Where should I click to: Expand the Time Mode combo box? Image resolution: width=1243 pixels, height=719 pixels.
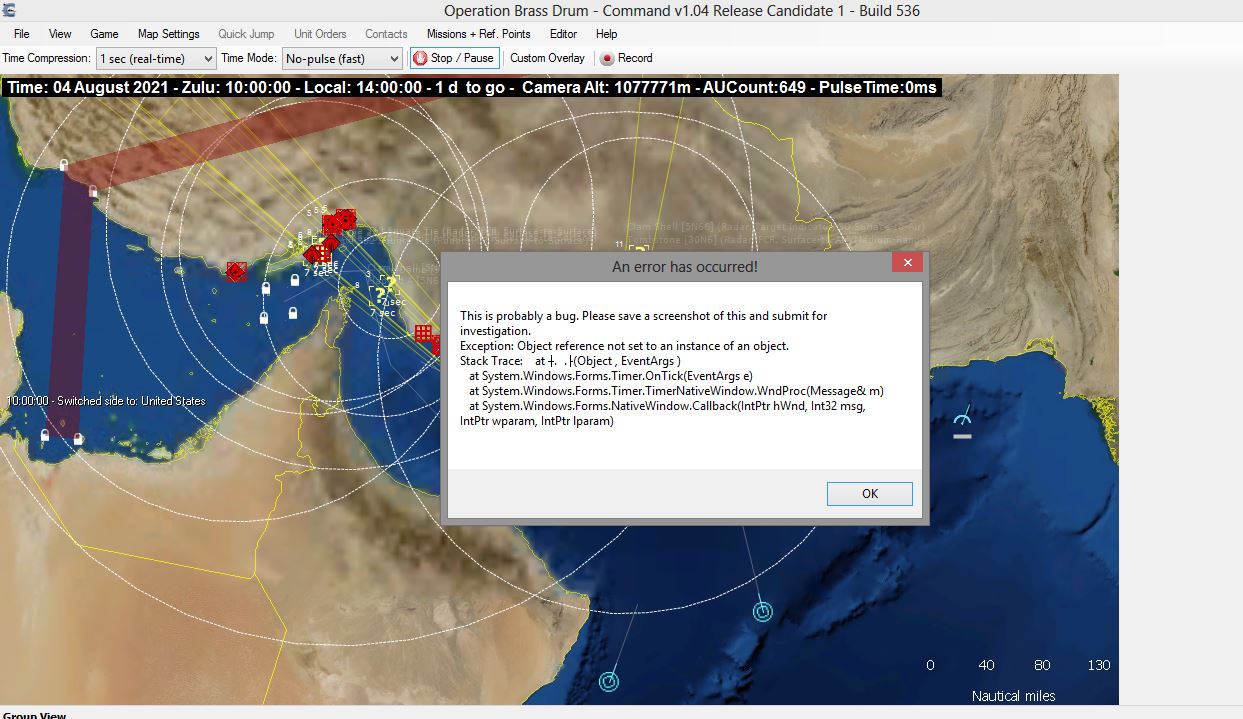[342, 59]
